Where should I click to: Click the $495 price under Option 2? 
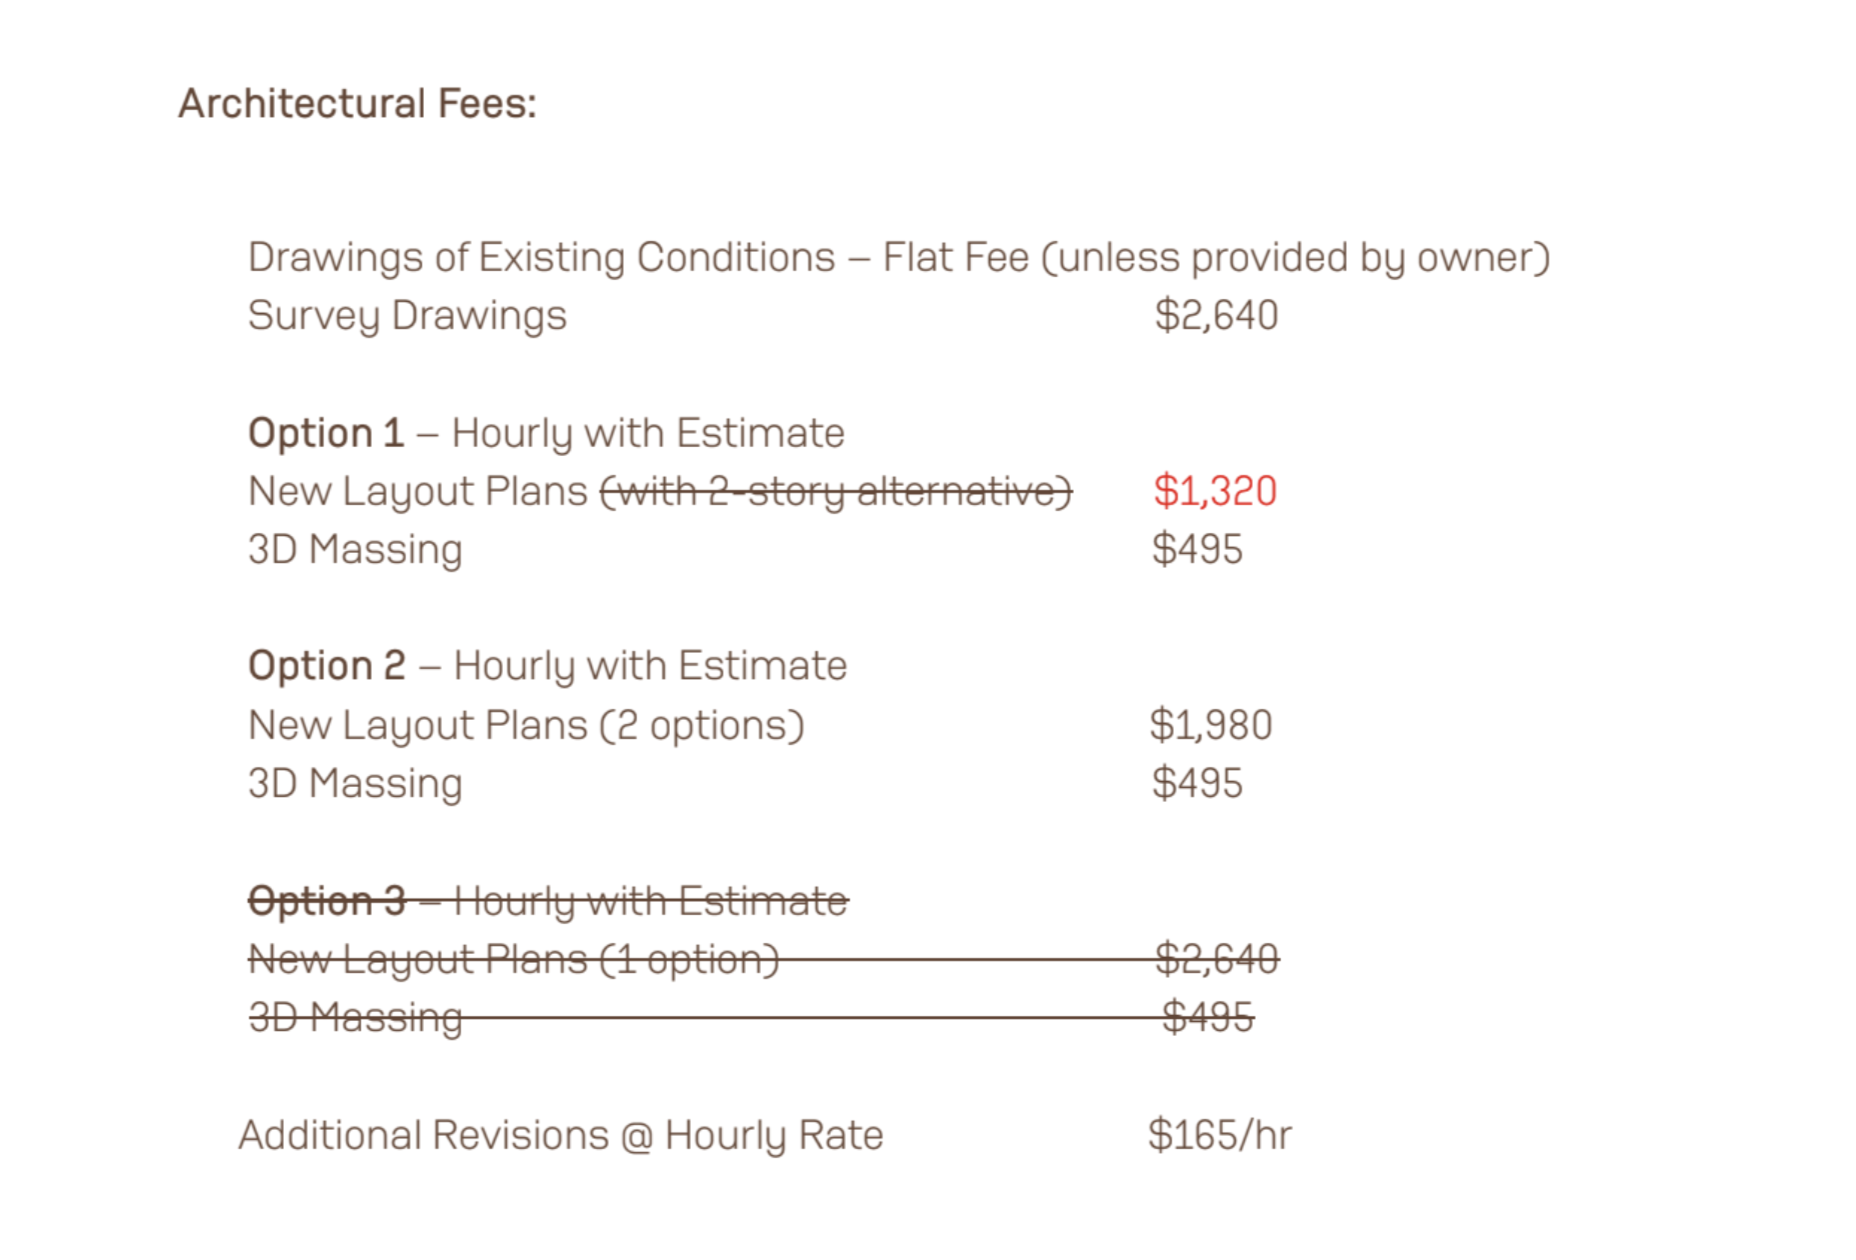[1197, 784]
